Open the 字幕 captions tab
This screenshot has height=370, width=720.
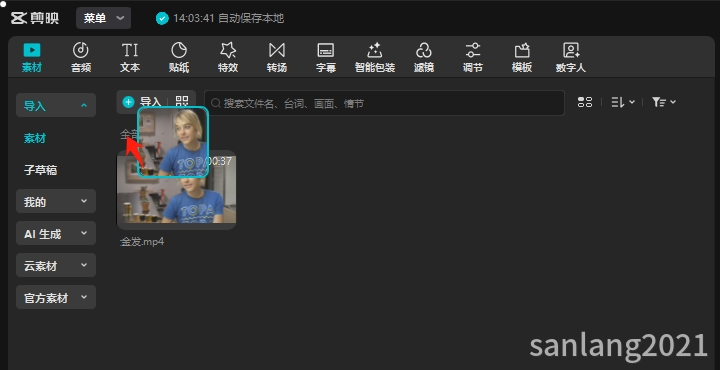(x=326, y=57)
